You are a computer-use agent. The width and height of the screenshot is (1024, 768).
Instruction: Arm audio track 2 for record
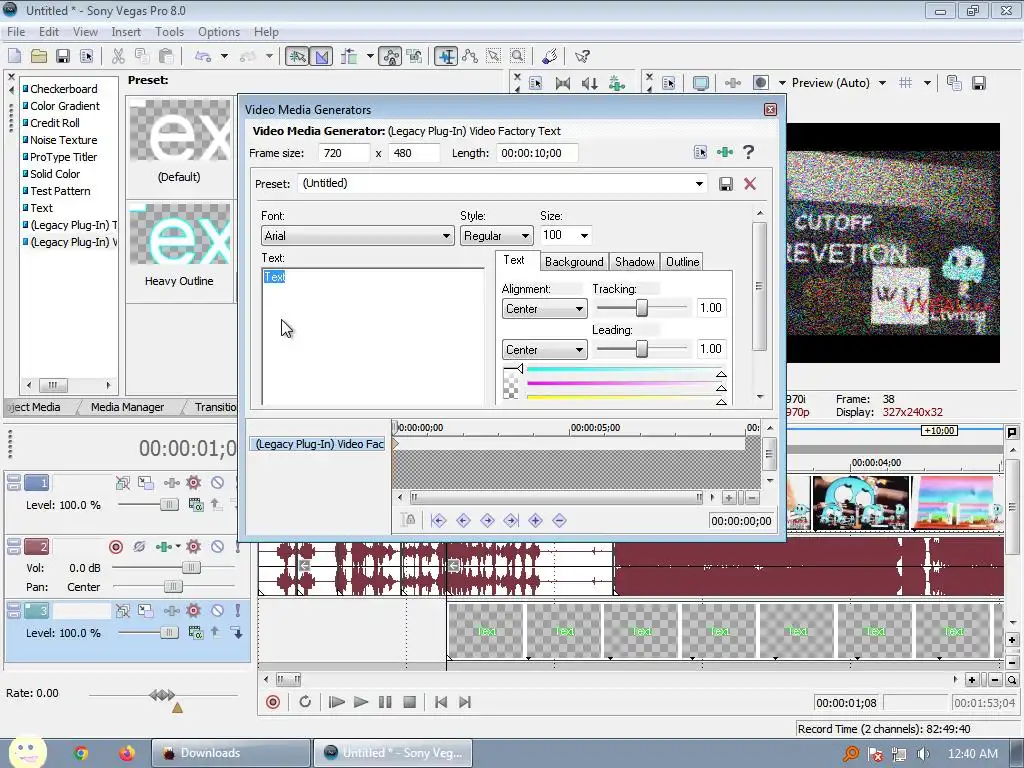[116, 547]
